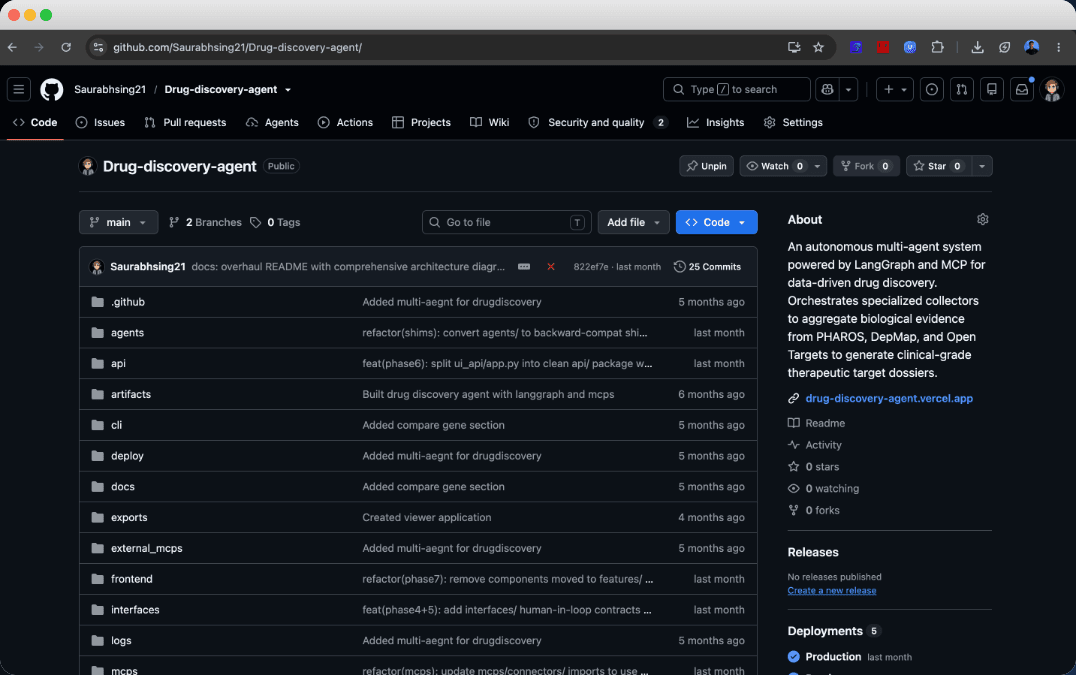The image size is (1076, 675).
Task: Open the green Code clone dropdown
Action: (x=716, y=222)
